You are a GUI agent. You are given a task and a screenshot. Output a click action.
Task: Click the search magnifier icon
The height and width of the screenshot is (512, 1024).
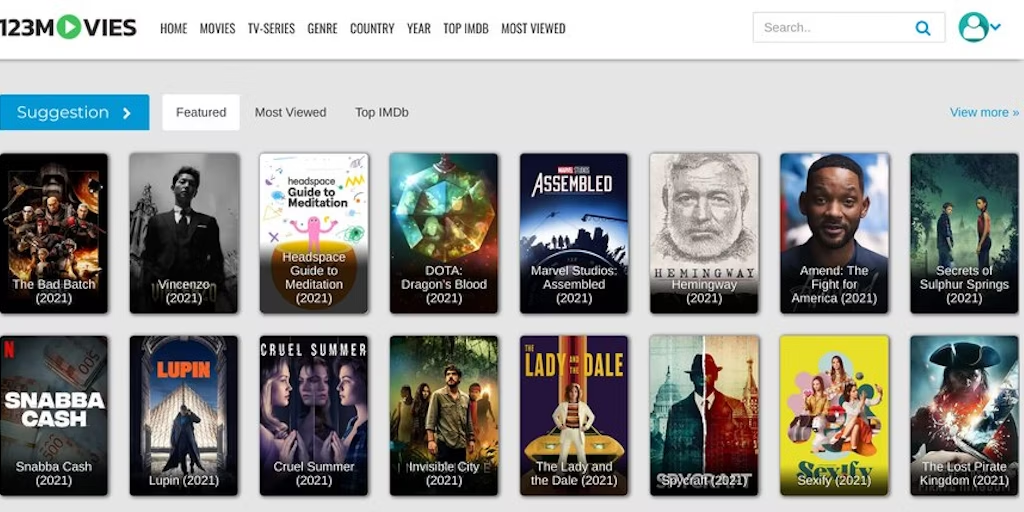tap(922, 28)
